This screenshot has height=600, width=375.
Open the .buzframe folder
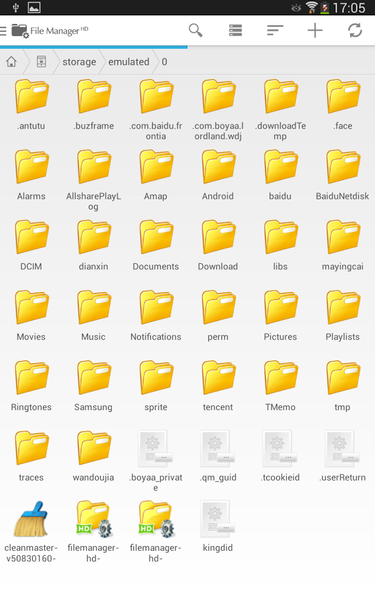click(94, 103)
